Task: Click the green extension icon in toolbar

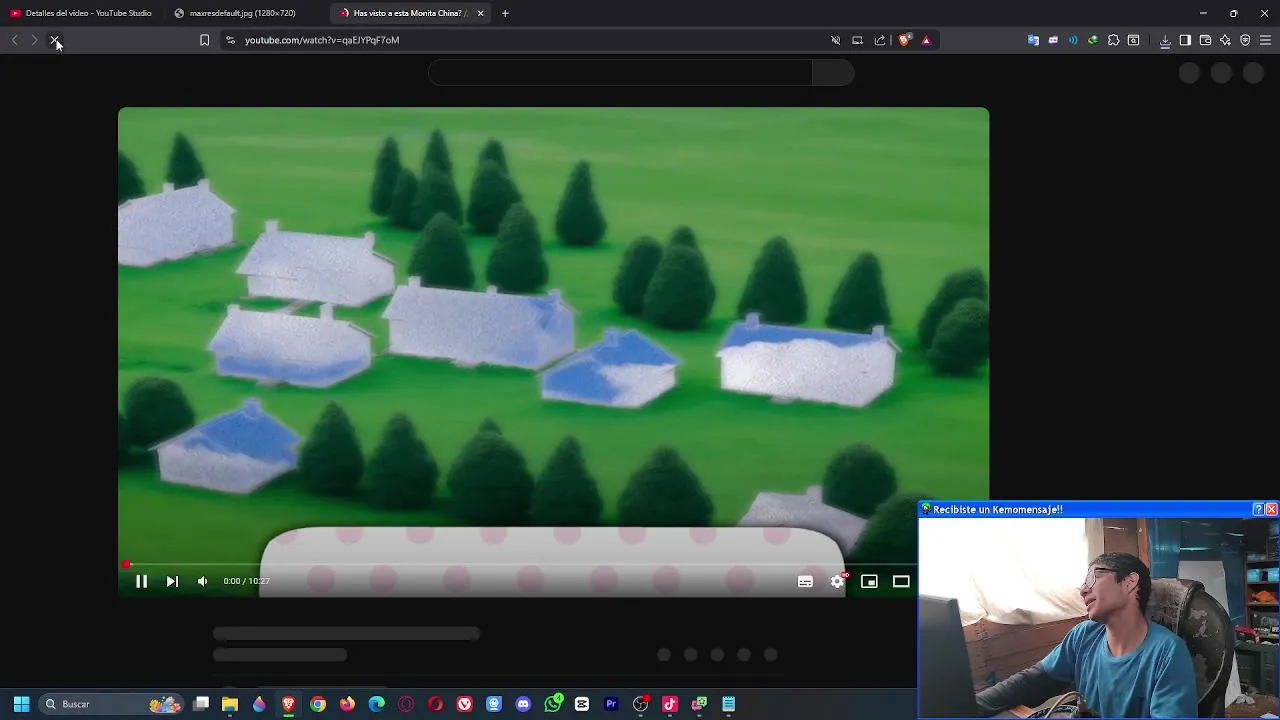Action: click(x=1093, y=40)
